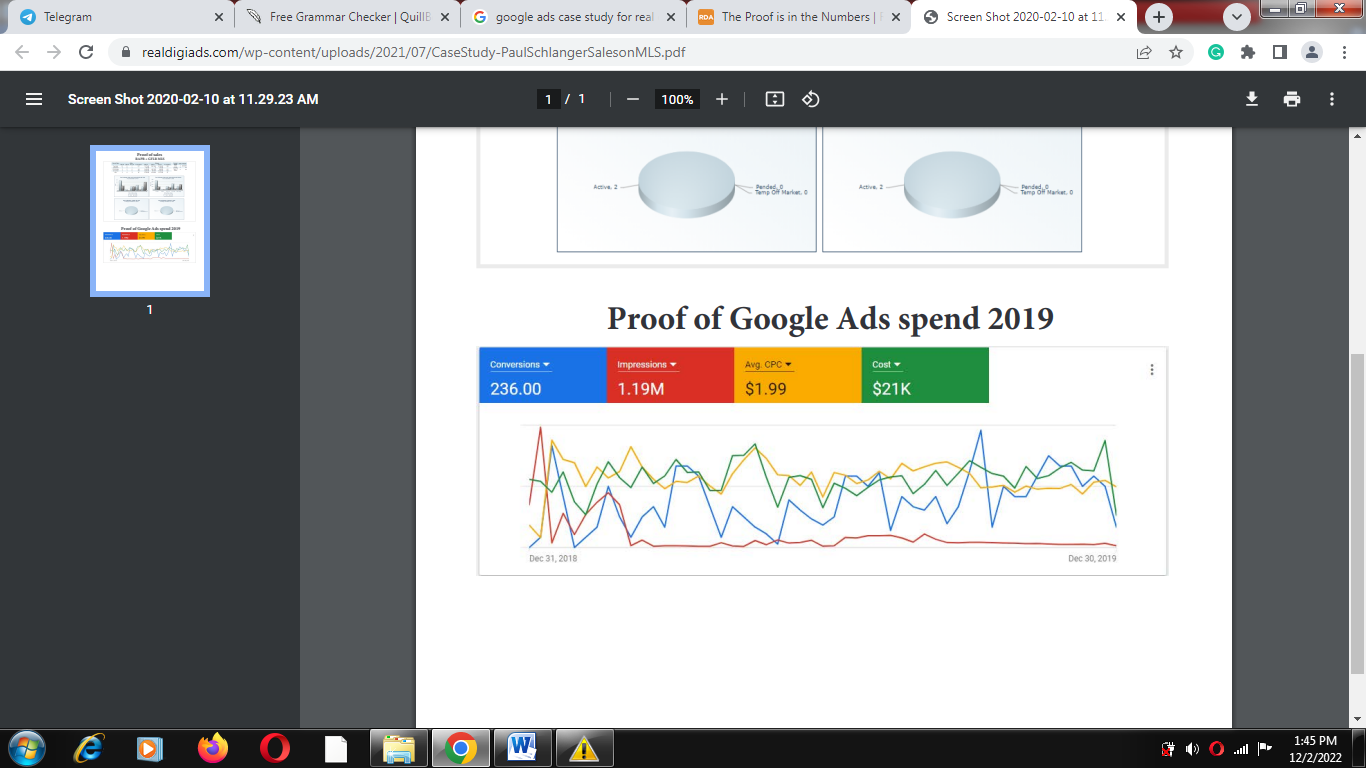Image resolution: width=1366 pixels, height=768 pixels.
Task: Bookmark this page with the star icon
Action: (x=1176, y=52)
